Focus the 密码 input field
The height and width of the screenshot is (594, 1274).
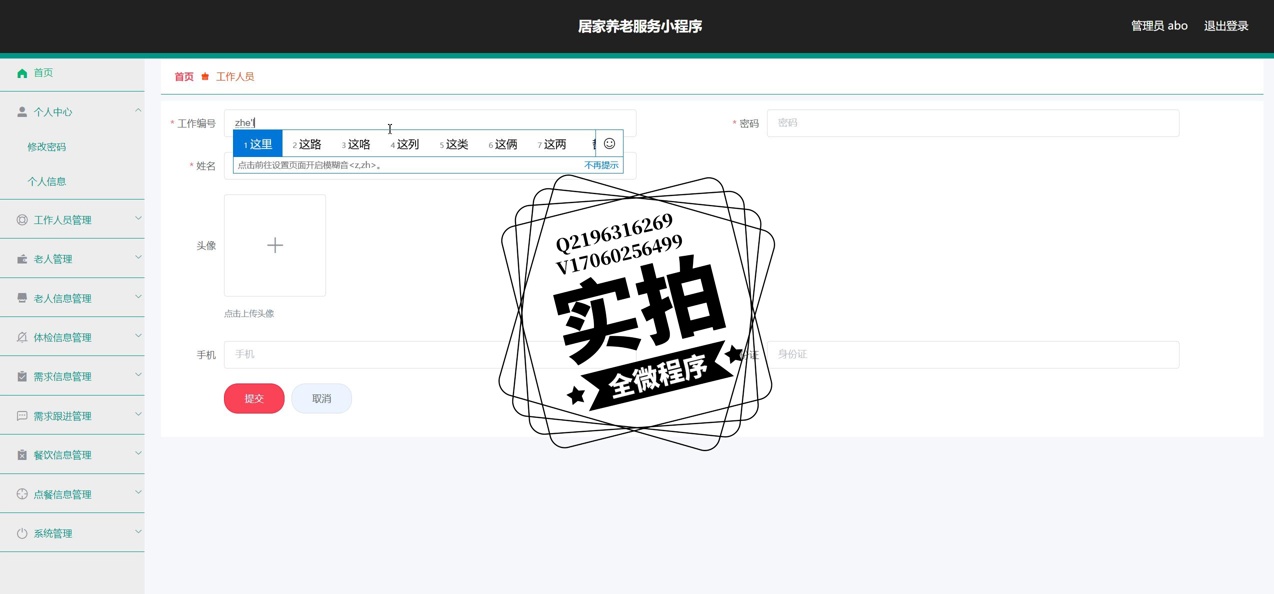click(972, 123)
